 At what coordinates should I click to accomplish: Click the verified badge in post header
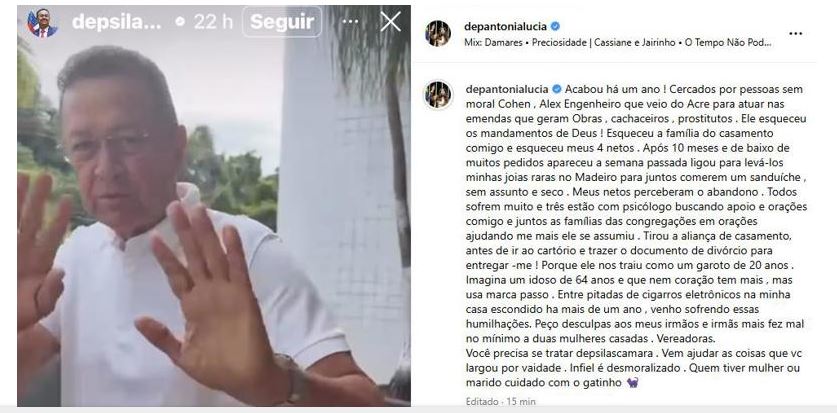[555, 26]
